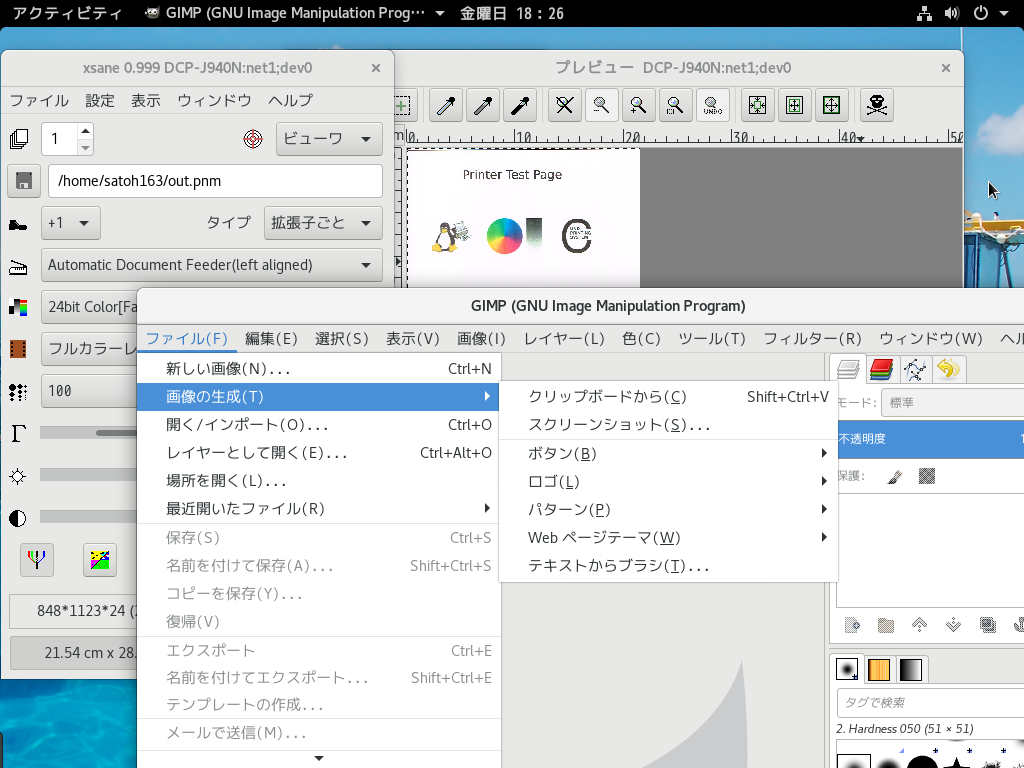Open GIMP フィルター(R) menu
This screenshot has height=768, width=1024.
[x=812, y=338]
